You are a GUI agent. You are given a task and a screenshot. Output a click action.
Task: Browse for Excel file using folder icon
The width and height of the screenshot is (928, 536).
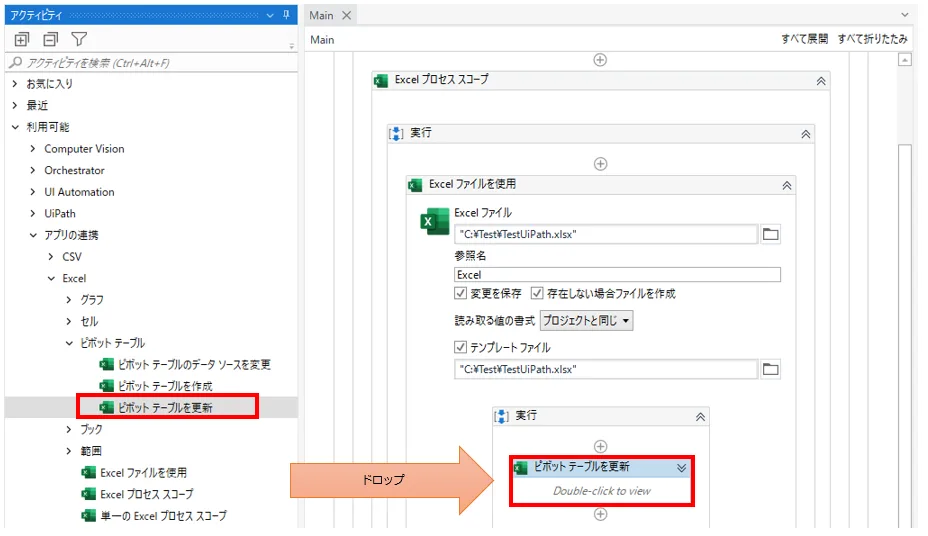[770, 234]
